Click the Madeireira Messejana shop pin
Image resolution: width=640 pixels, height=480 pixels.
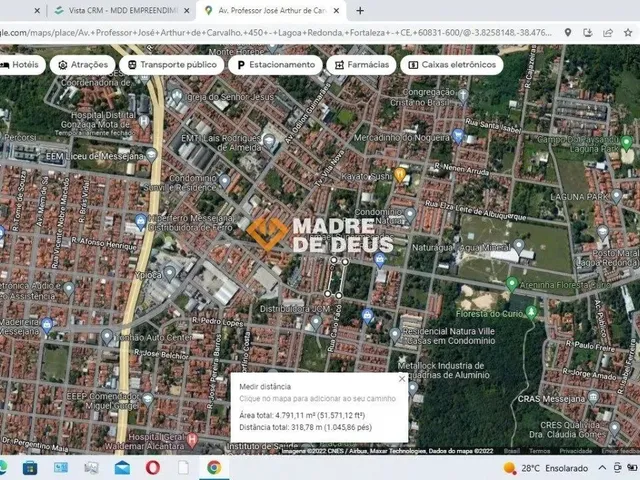(x=47, y=325)
